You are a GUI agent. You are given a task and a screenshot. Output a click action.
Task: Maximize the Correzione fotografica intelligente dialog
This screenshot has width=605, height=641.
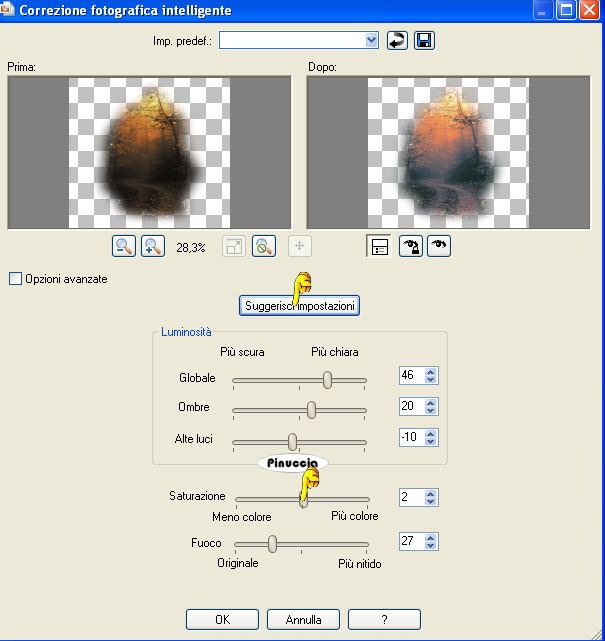click(566, 10)
